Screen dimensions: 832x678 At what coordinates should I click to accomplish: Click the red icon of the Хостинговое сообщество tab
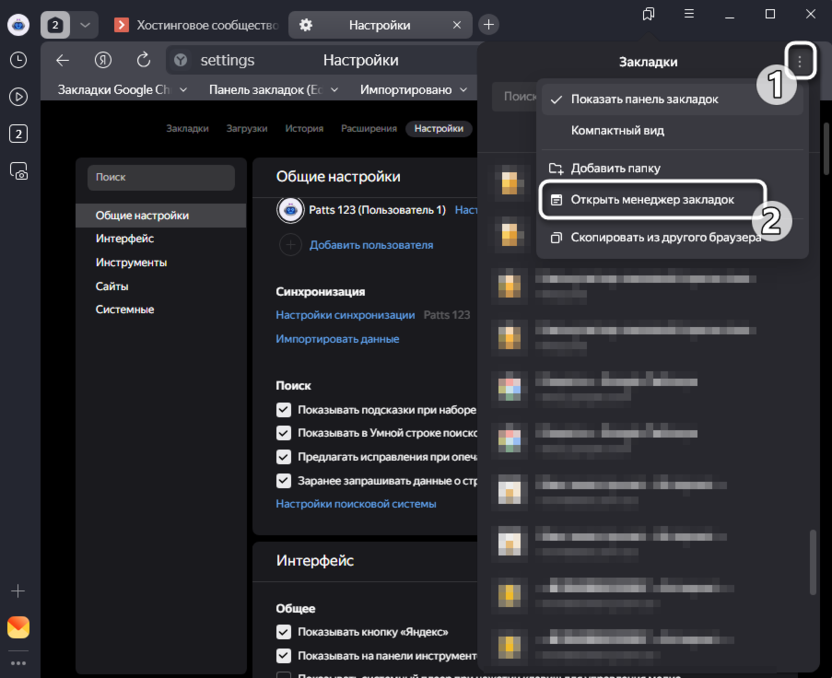(x=122, y=25)
